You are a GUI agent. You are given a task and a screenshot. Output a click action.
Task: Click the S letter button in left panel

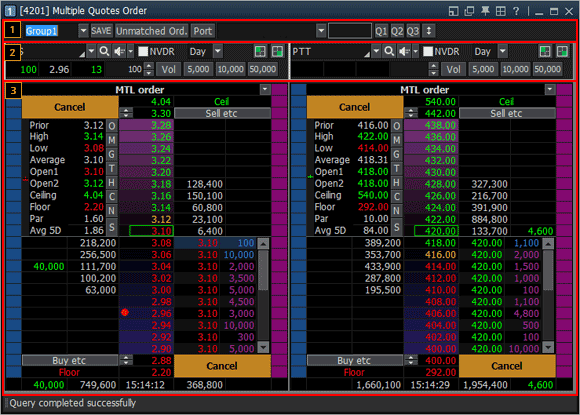[x=111, y=226]
